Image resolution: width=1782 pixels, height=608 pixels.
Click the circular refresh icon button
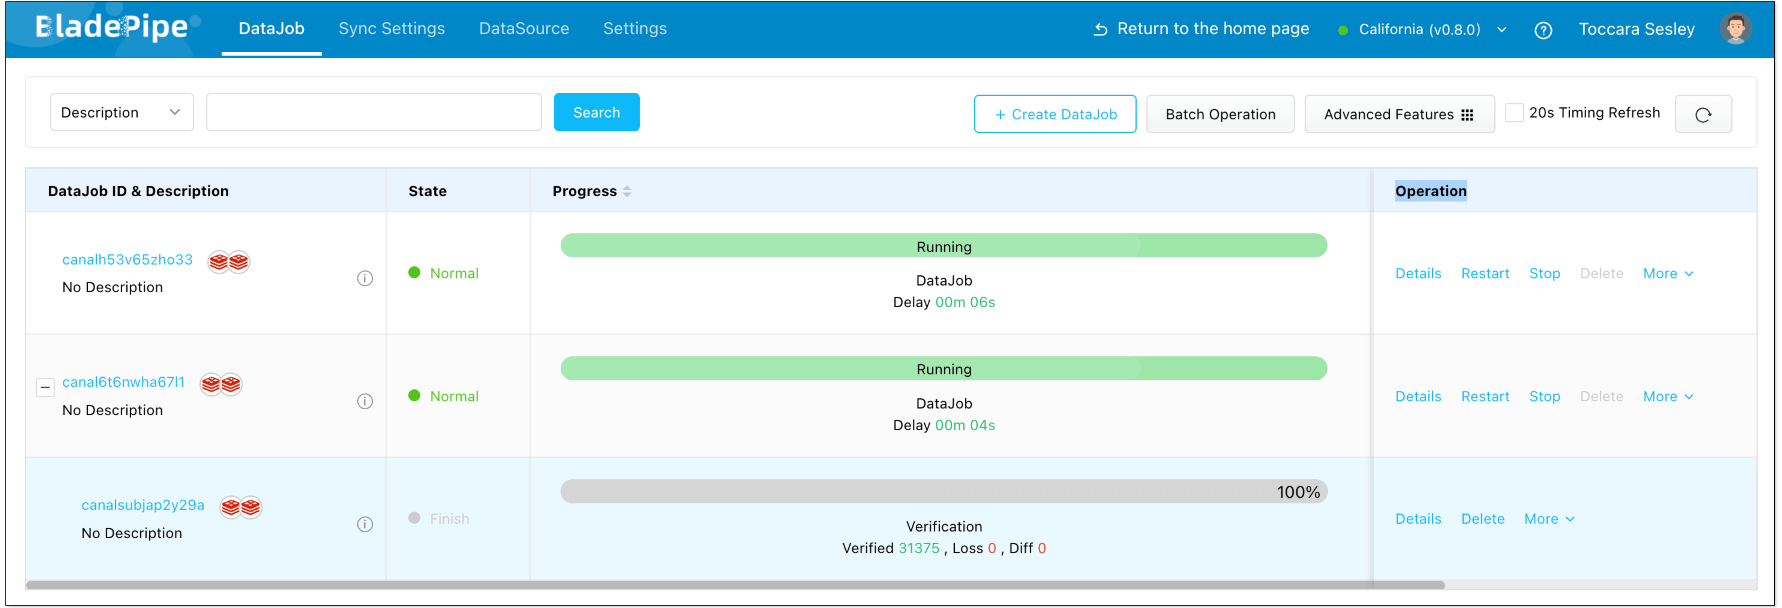click(x=1703, y=114)
